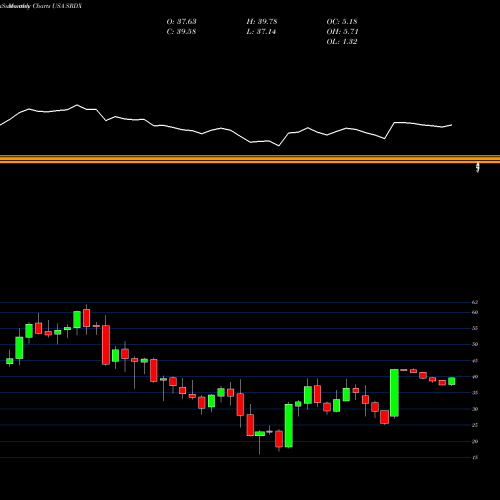Click the low price value L: 37.14
The width and height of the screenshot is (500, 500).
(261, 32)
